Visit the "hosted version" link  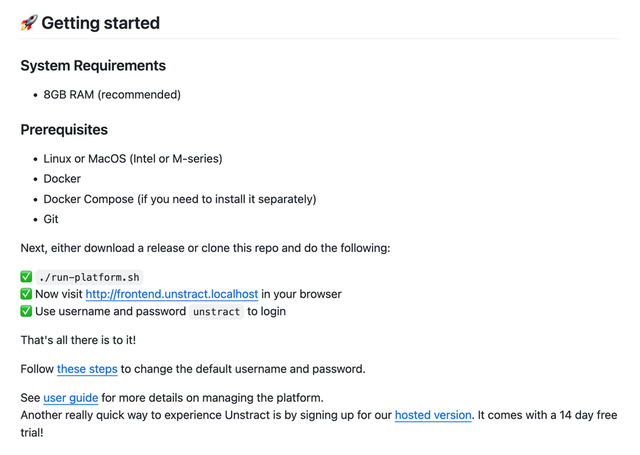click(433, 415)
